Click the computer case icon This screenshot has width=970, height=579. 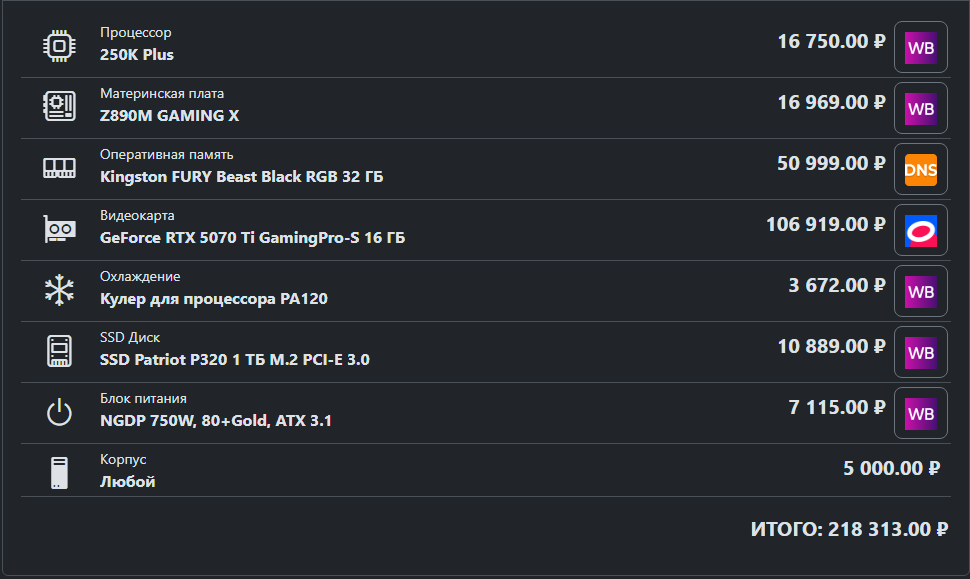[59, 473]
